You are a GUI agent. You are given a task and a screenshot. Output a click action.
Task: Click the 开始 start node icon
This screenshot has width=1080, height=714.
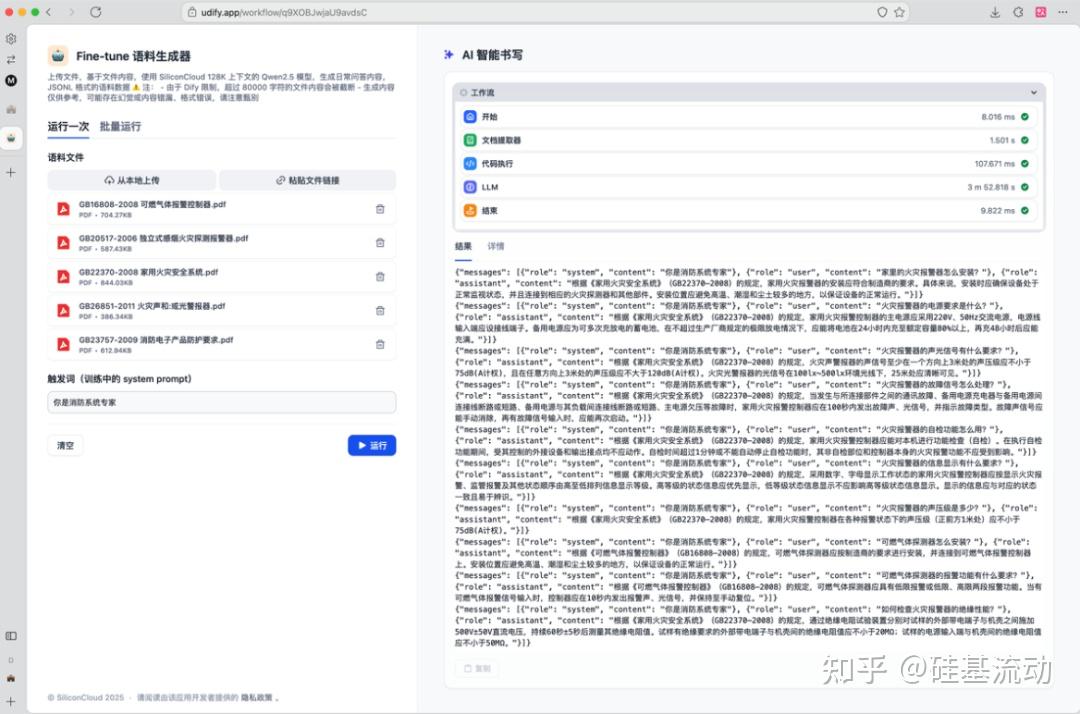pyautogui.click(x=469, y=117)
